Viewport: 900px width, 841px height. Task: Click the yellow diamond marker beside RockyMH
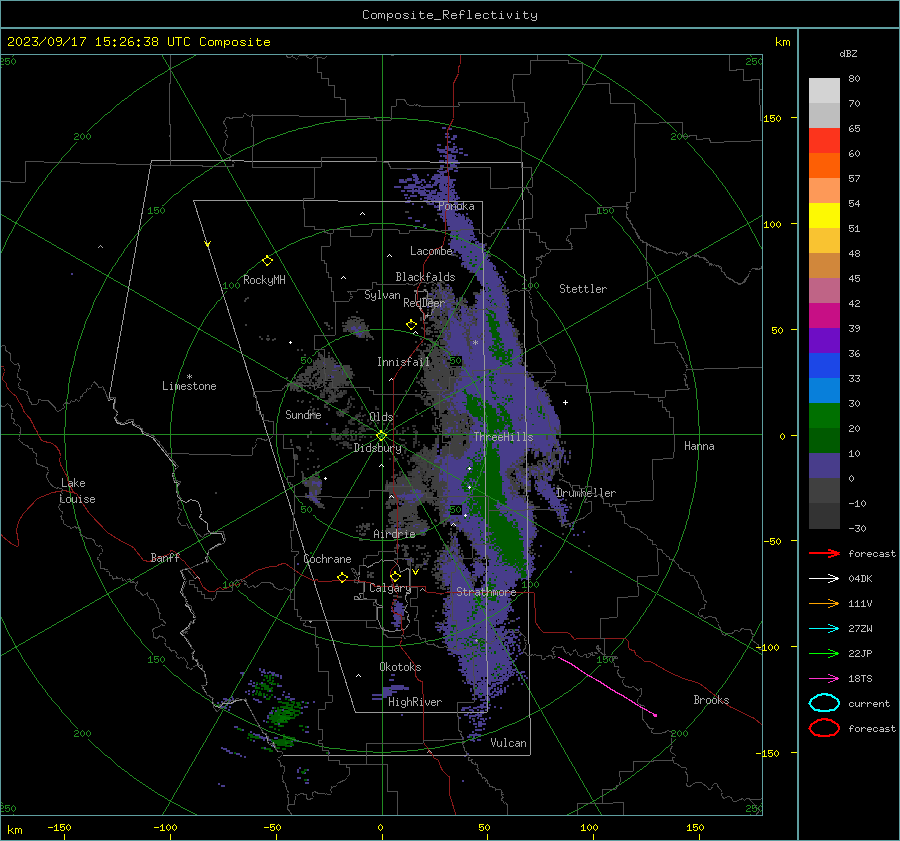pyautogui.click(x=267, y=261)
